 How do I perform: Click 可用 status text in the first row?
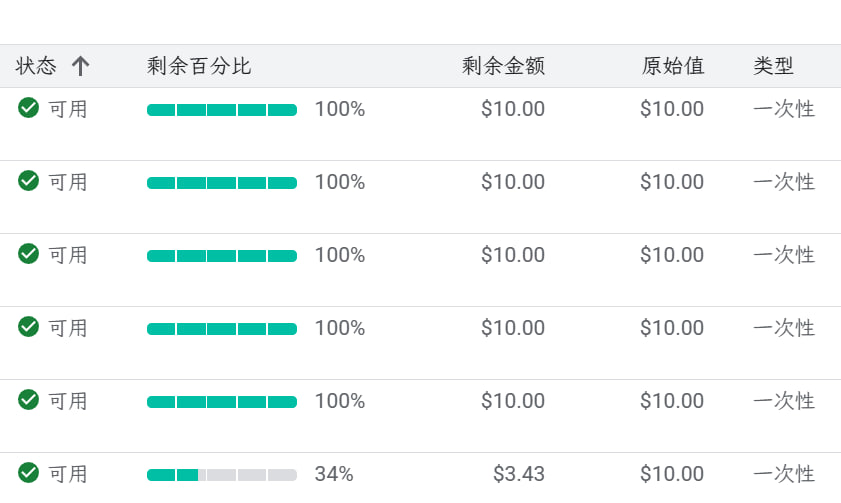click(68, 109)
